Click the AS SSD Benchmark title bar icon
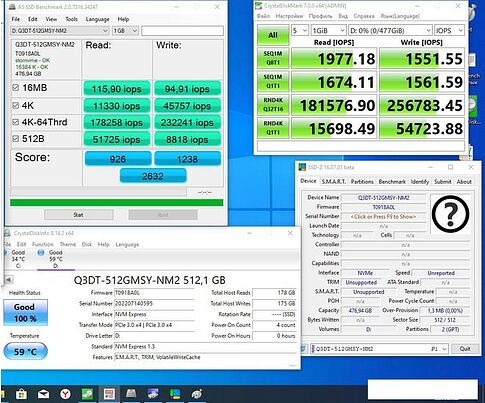485x403 pixels. (x=12, y=7)
